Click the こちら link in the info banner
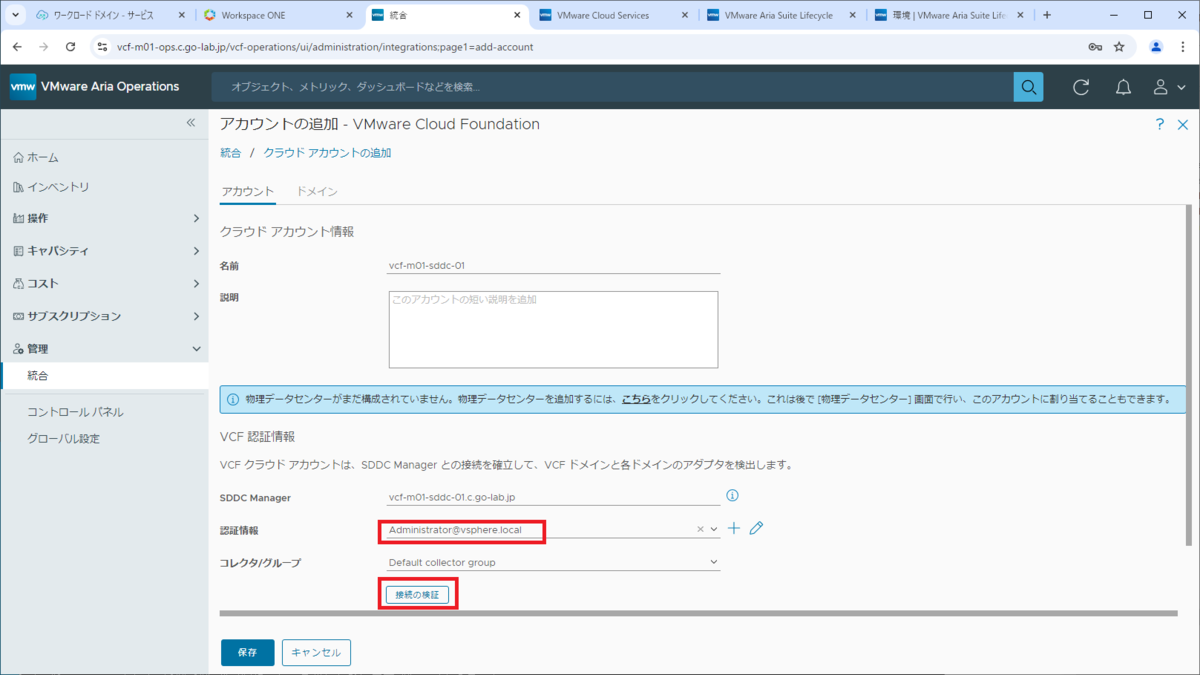The image size is (1200, 675). point(636,399)
